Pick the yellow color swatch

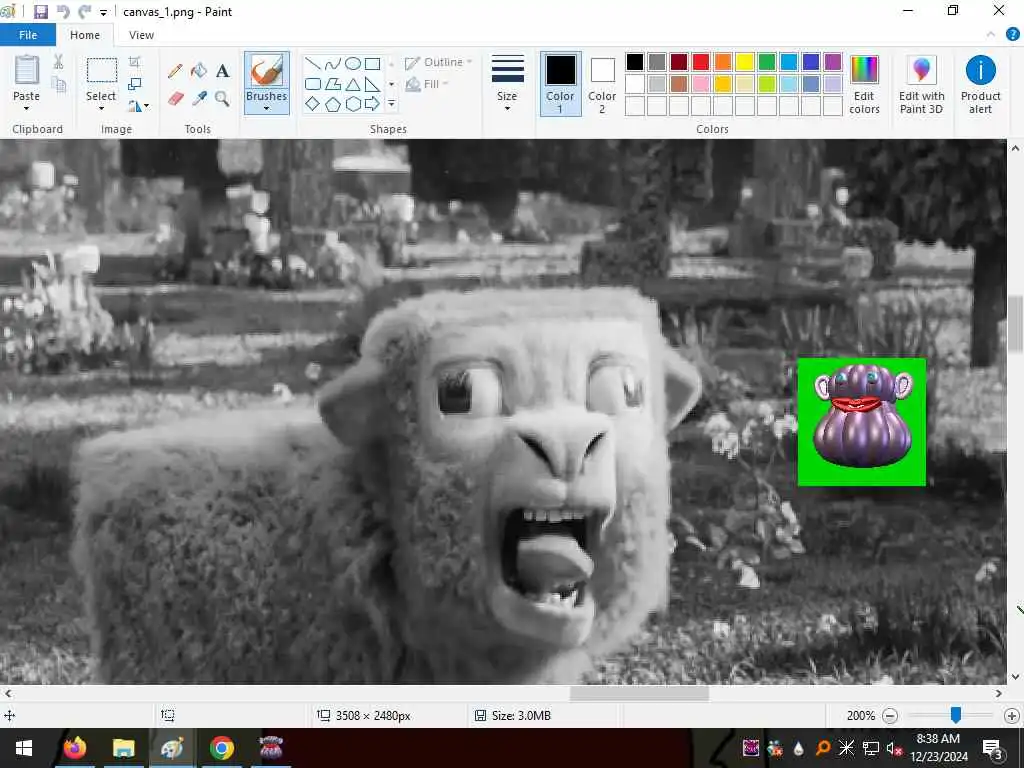pyautogui.click(x=744, y=62)
